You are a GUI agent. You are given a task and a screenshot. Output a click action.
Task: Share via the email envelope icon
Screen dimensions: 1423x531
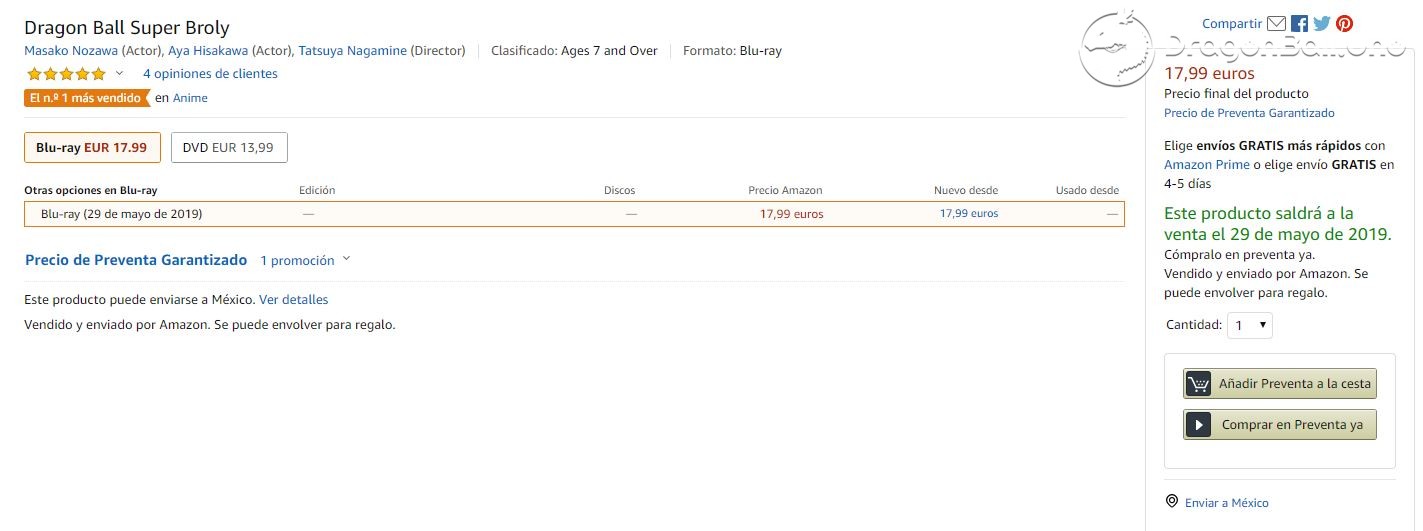(1276, 24)
